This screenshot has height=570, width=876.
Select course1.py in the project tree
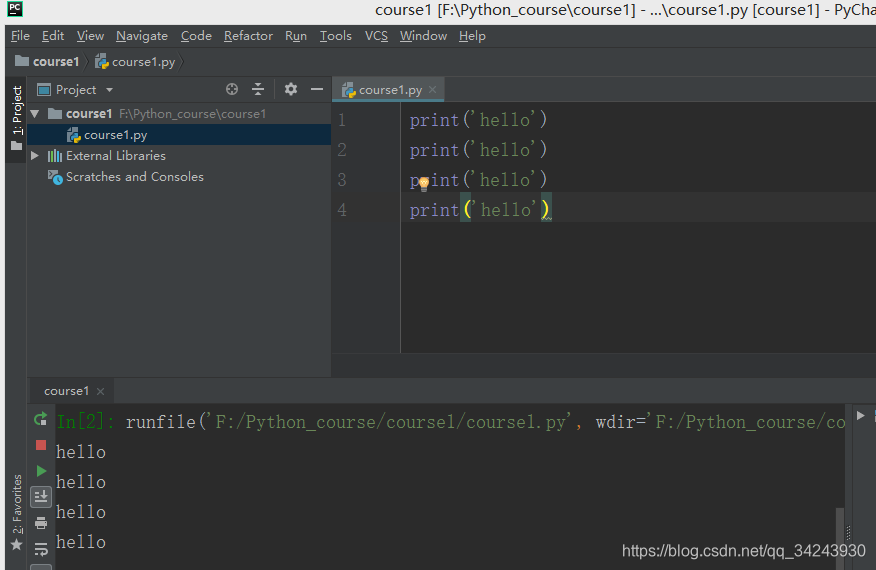click(x=179, y=135)
